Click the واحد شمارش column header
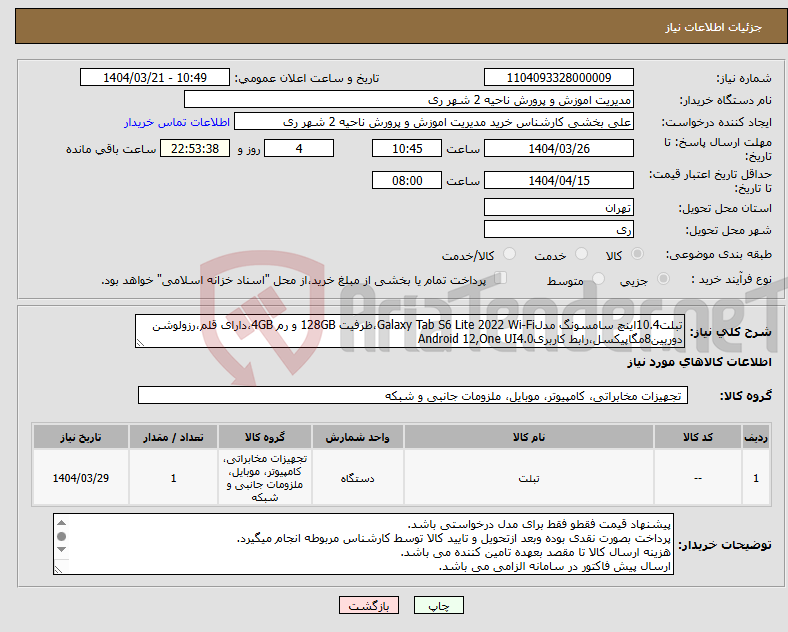Image resolution: width=788 pixels, height=632 pixels. point(357,437)
